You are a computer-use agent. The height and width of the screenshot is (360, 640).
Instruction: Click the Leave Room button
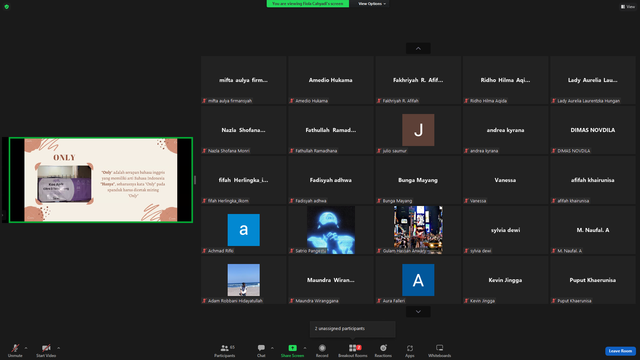coord(620,351)
